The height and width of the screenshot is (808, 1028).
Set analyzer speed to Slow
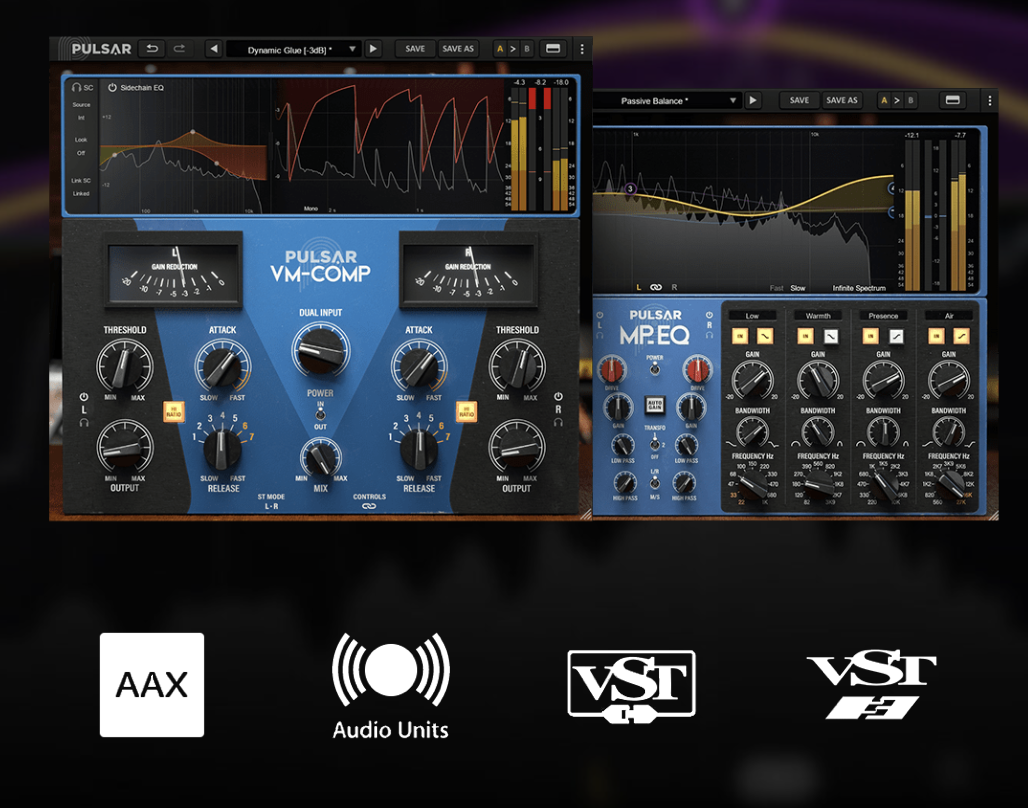tap(798, 288)
